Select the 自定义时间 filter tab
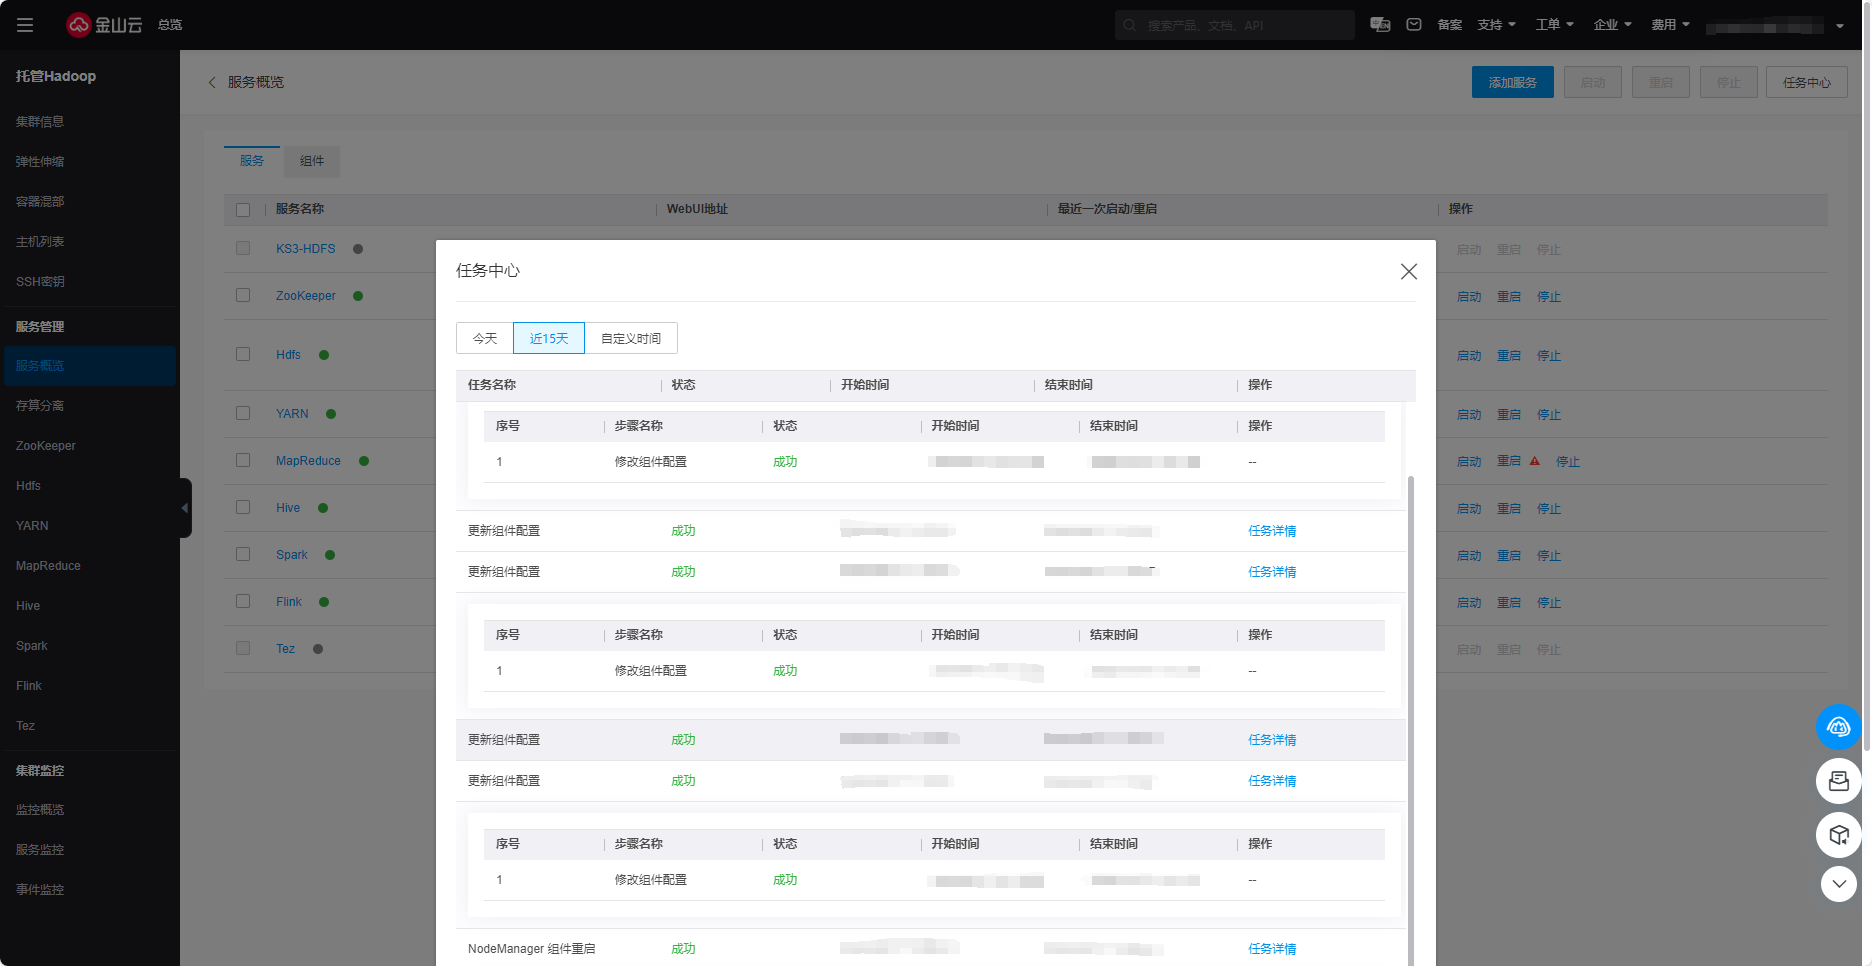1872x966 pixels. tap(631, 339)
